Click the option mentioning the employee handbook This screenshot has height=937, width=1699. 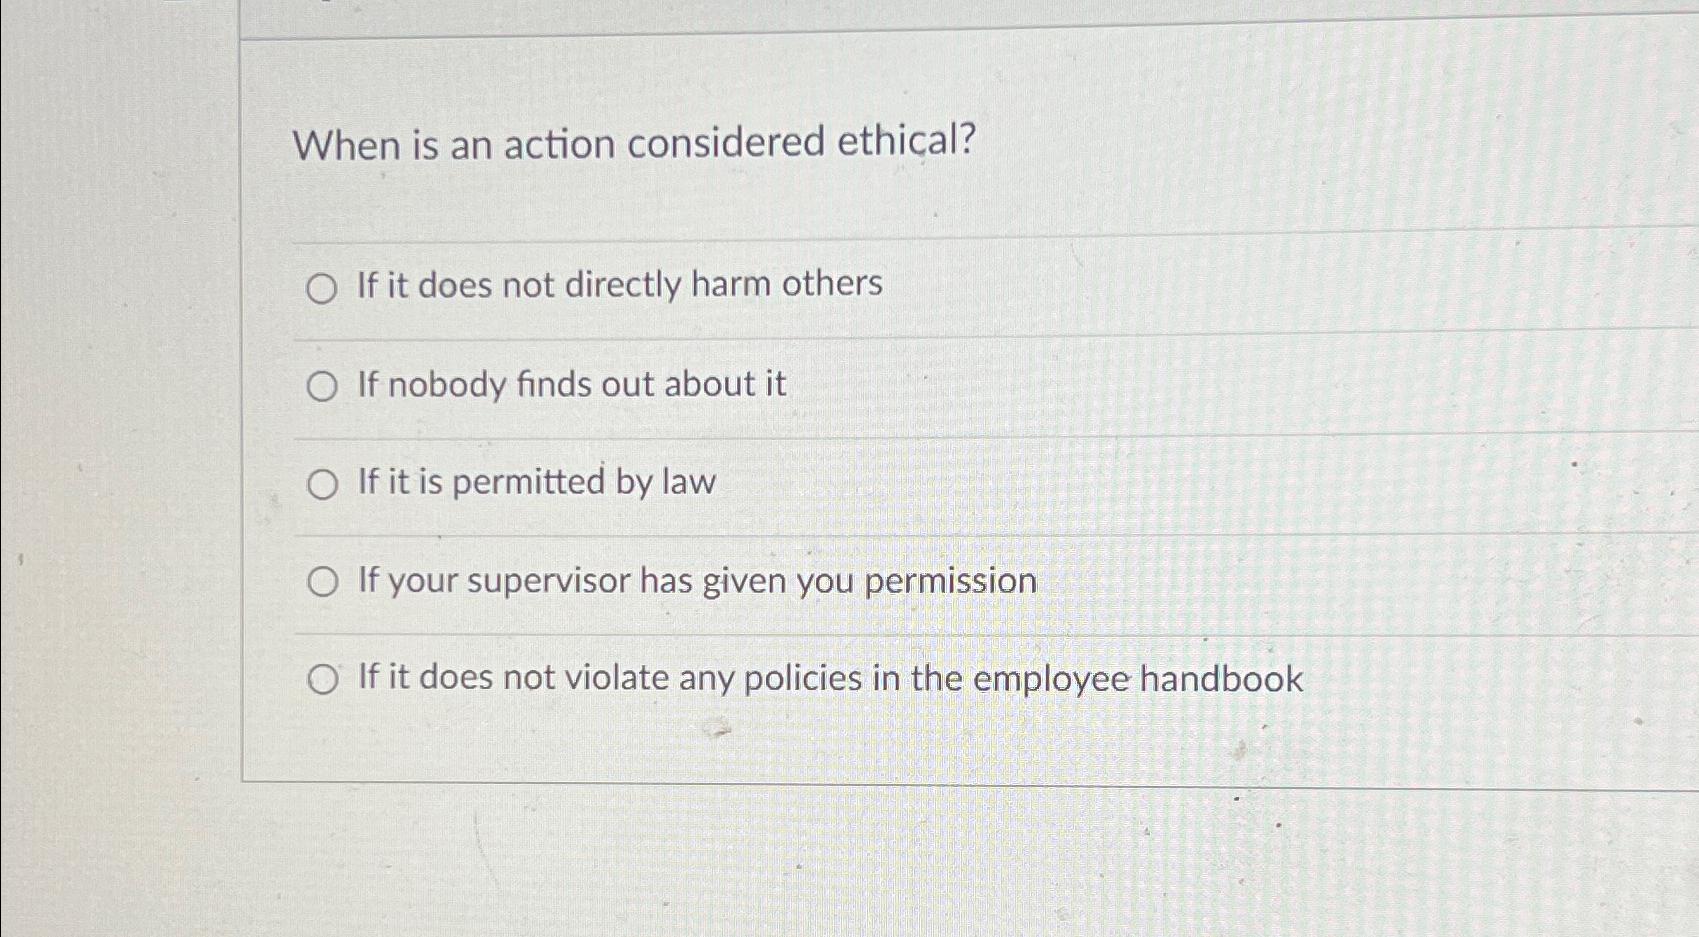click(x=828, y=678)
